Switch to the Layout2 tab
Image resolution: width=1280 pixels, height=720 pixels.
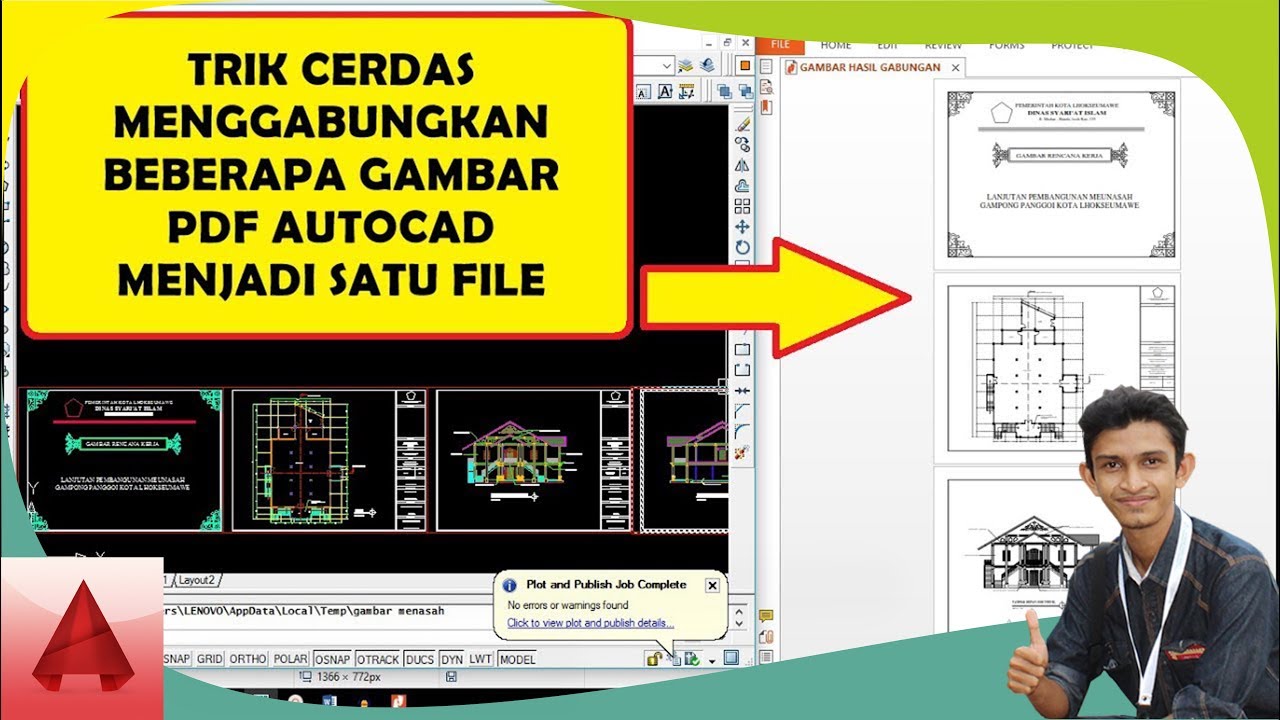197,580
